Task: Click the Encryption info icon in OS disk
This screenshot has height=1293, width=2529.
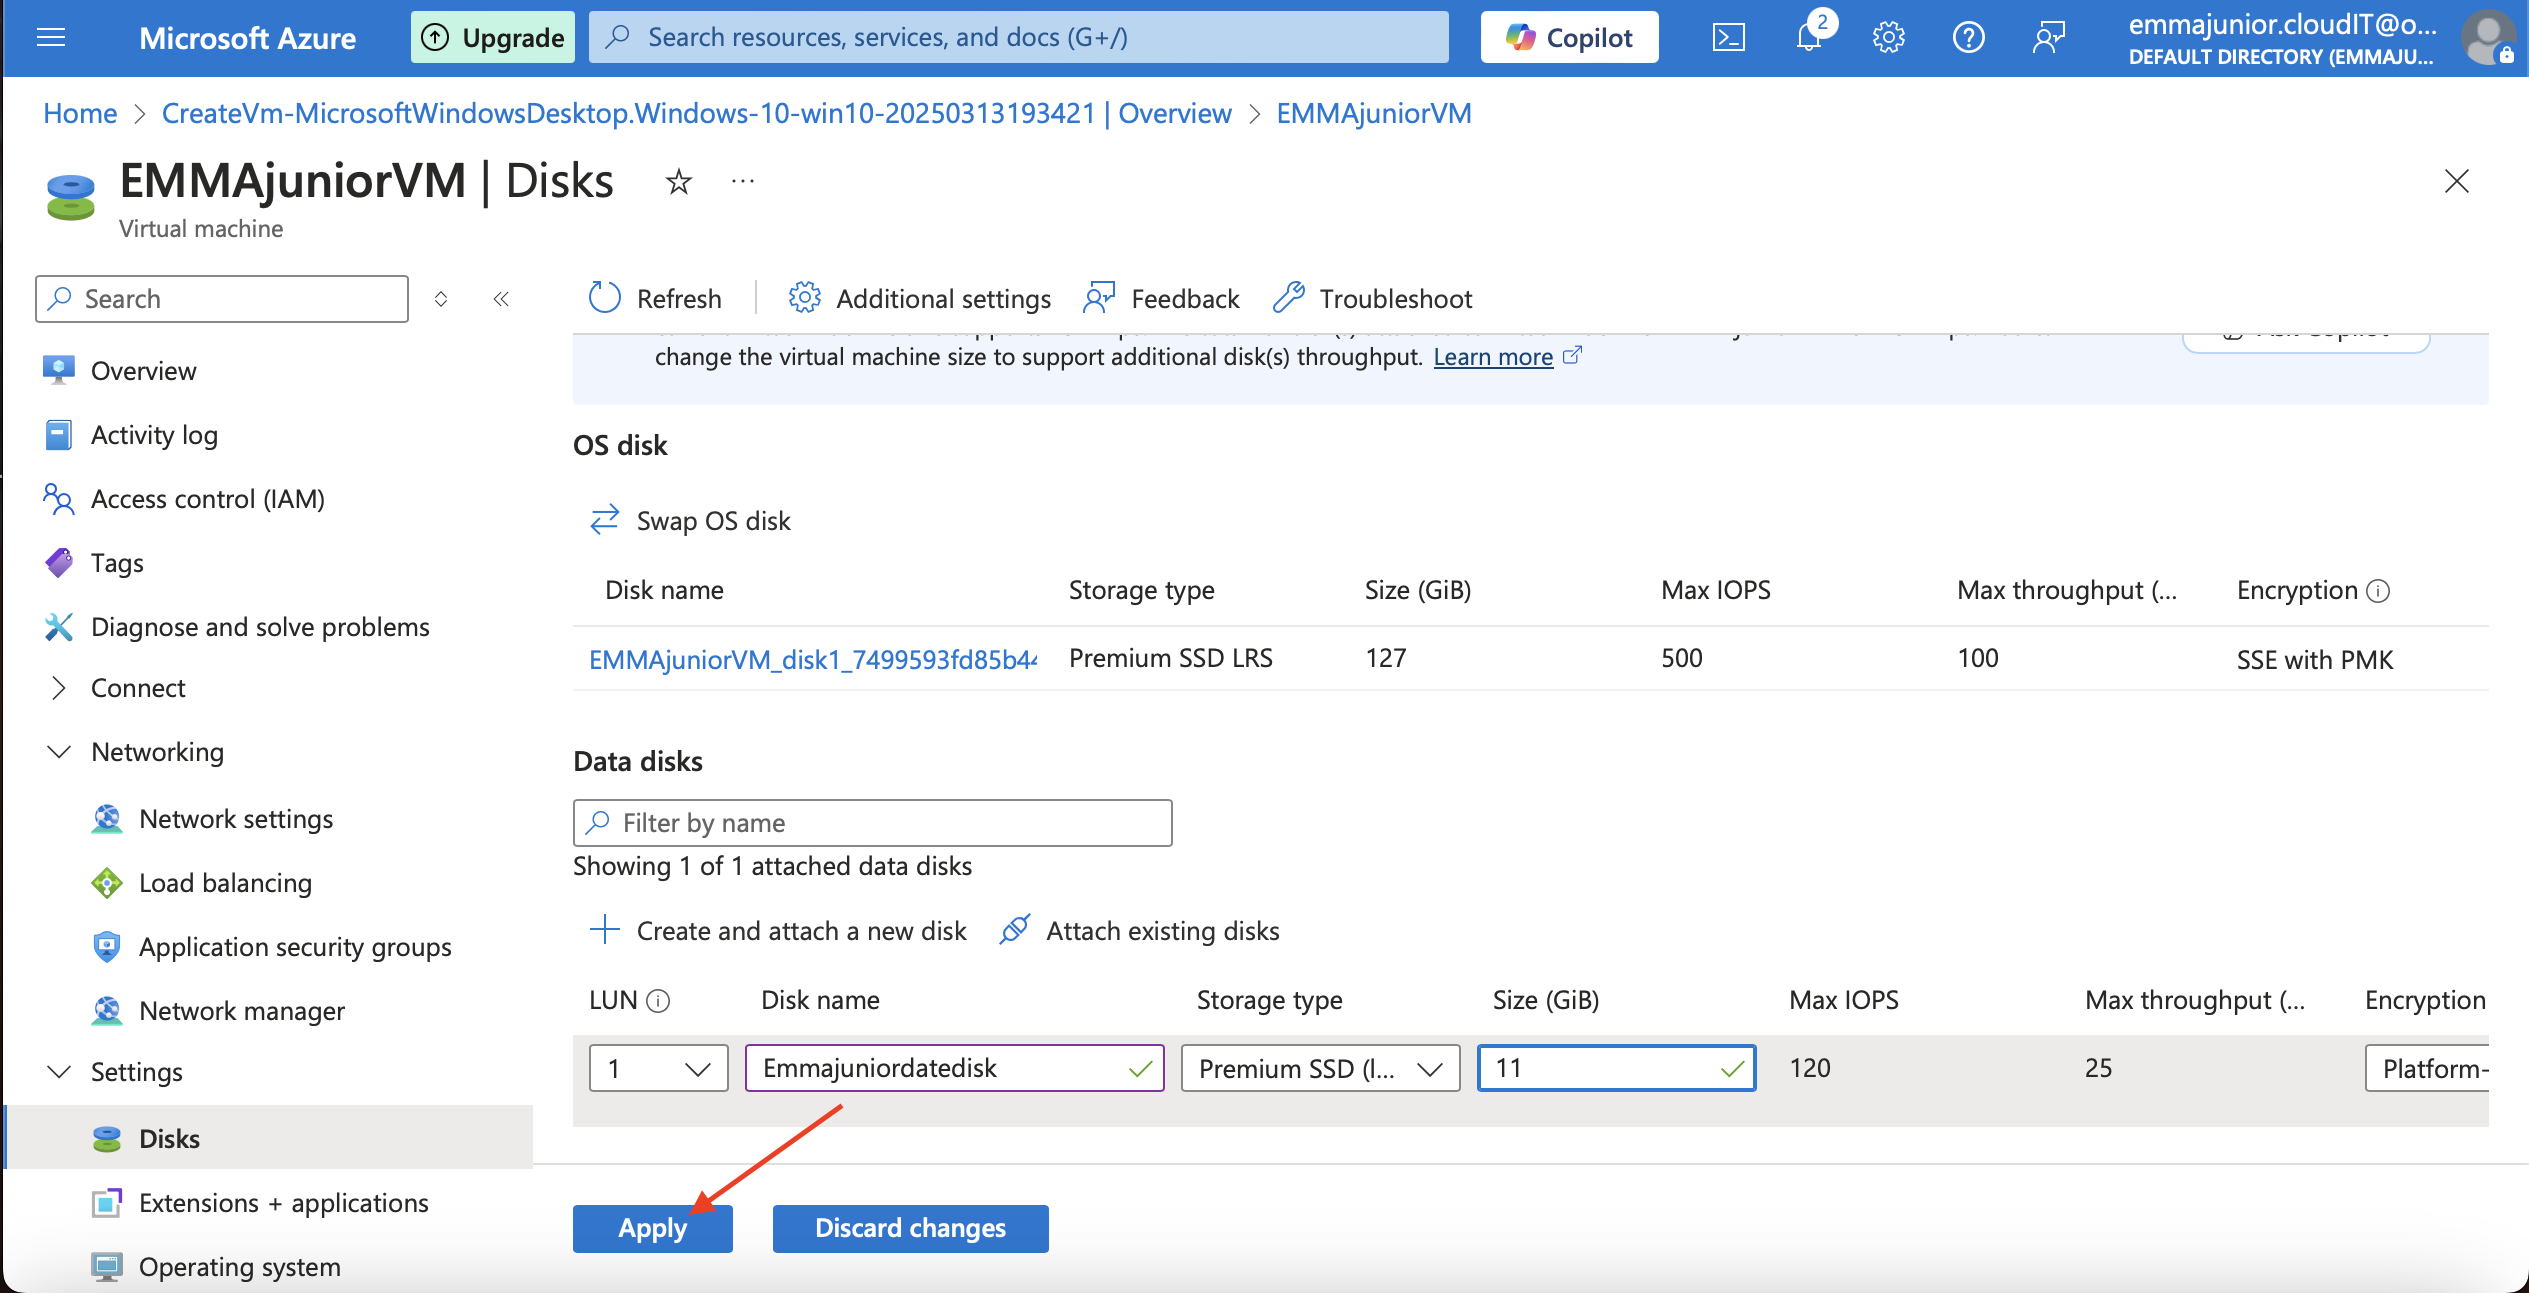Action: (2378, 591)
